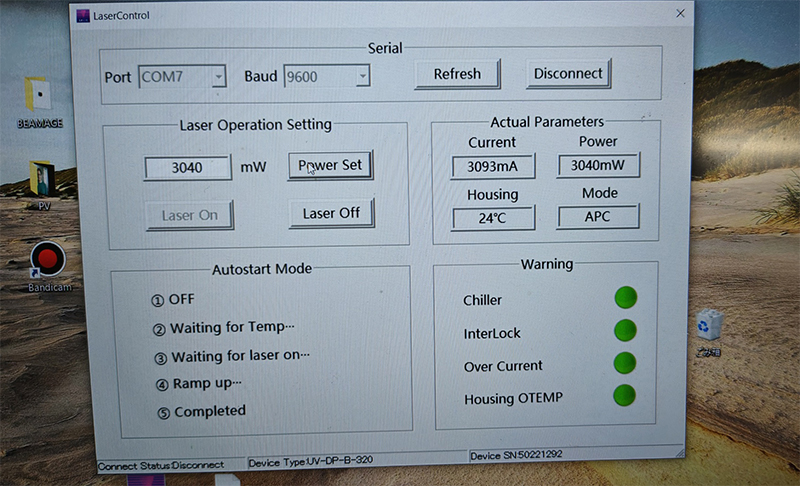Click the greyed-out Laser On button
Screen dimensions: 800x486
point(189,215)
